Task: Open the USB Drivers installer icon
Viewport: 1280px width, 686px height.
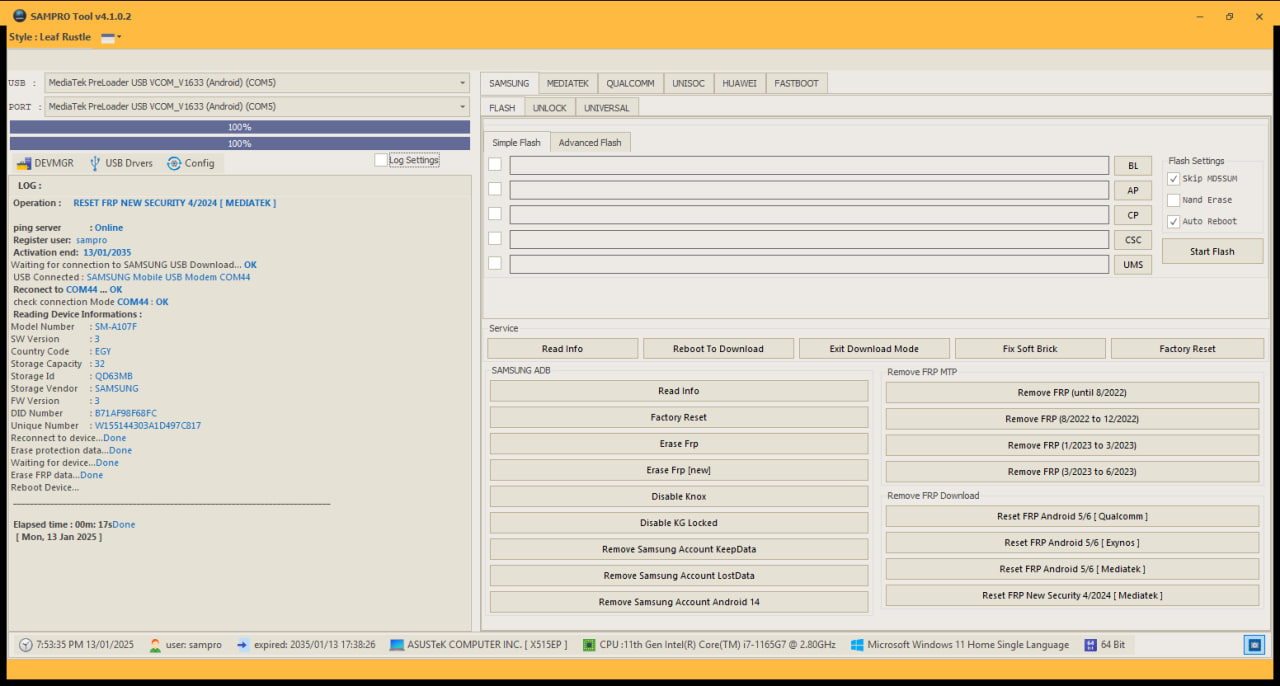Action: point(95,163)
